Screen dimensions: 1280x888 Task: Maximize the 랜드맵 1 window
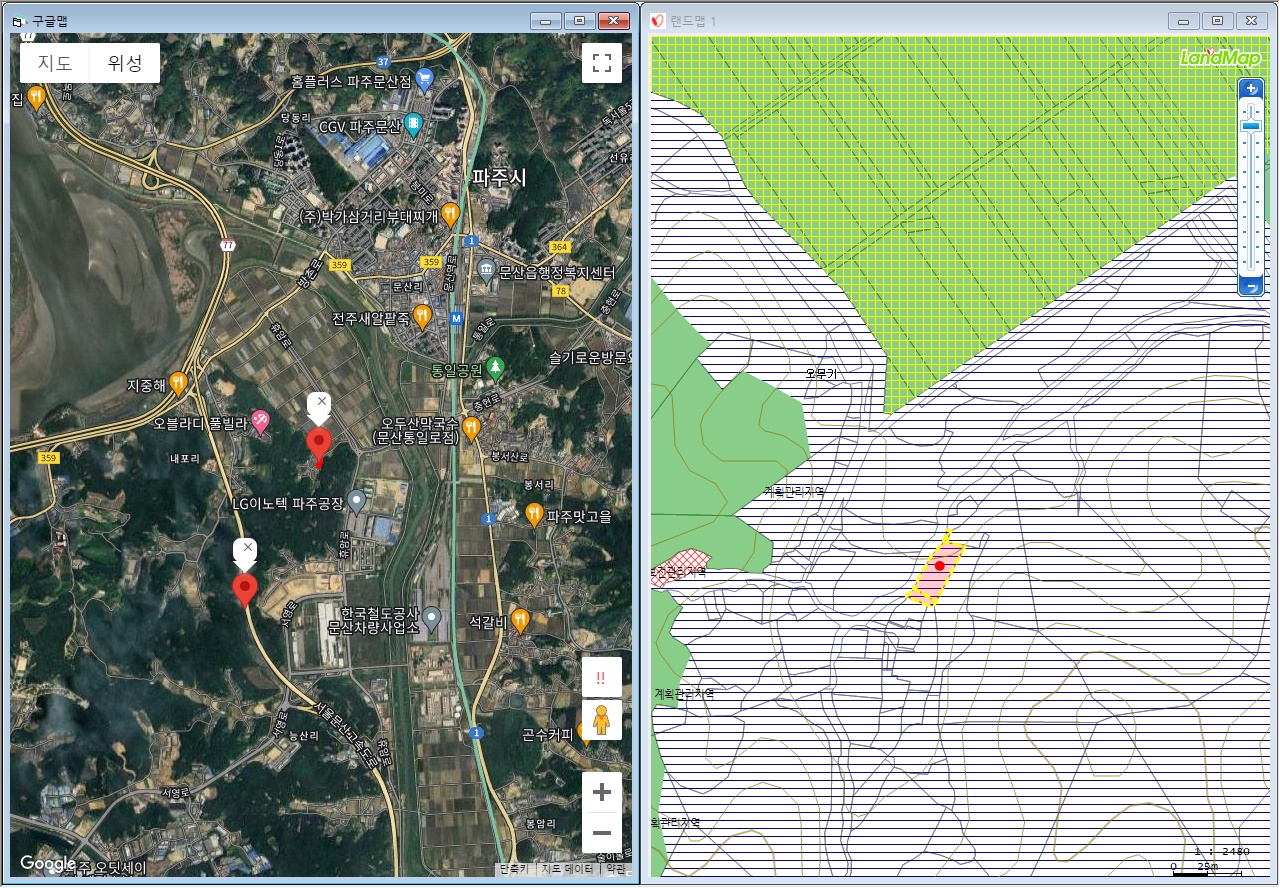tap(1217, 20)
